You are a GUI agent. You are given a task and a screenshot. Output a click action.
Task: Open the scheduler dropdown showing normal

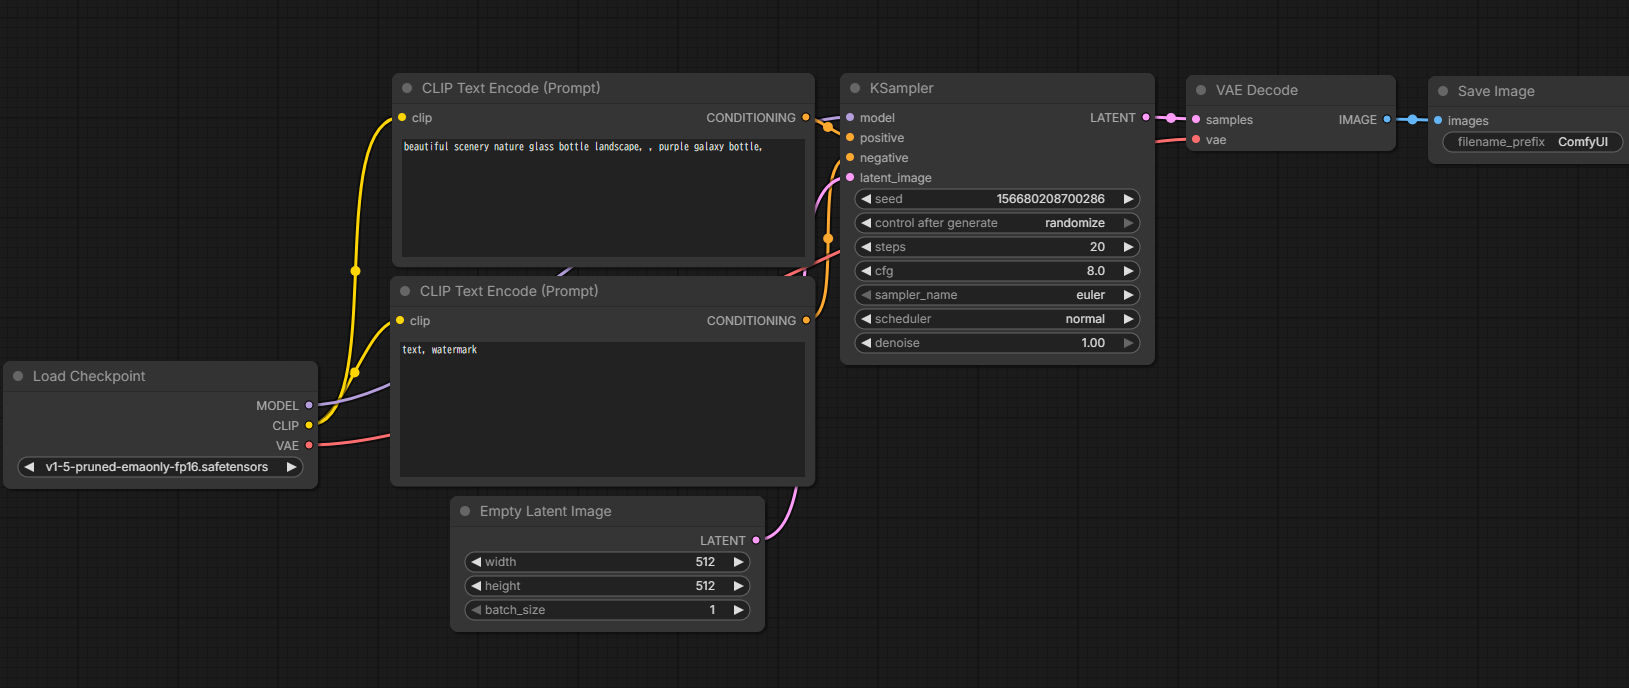[997, 319]
